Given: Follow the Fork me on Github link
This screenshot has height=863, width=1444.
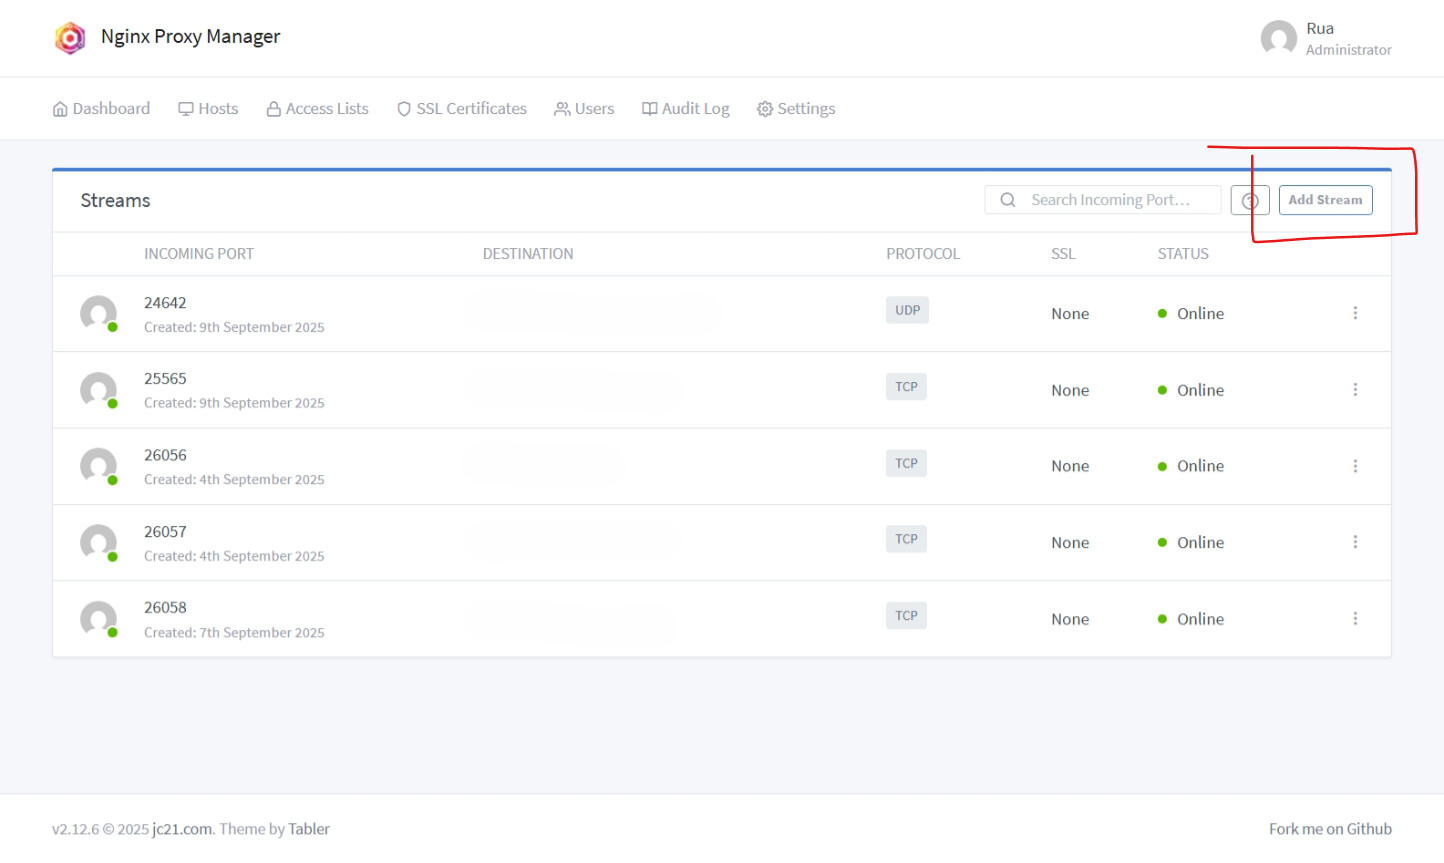Looking at the screenshot, I should (1329, 829).
